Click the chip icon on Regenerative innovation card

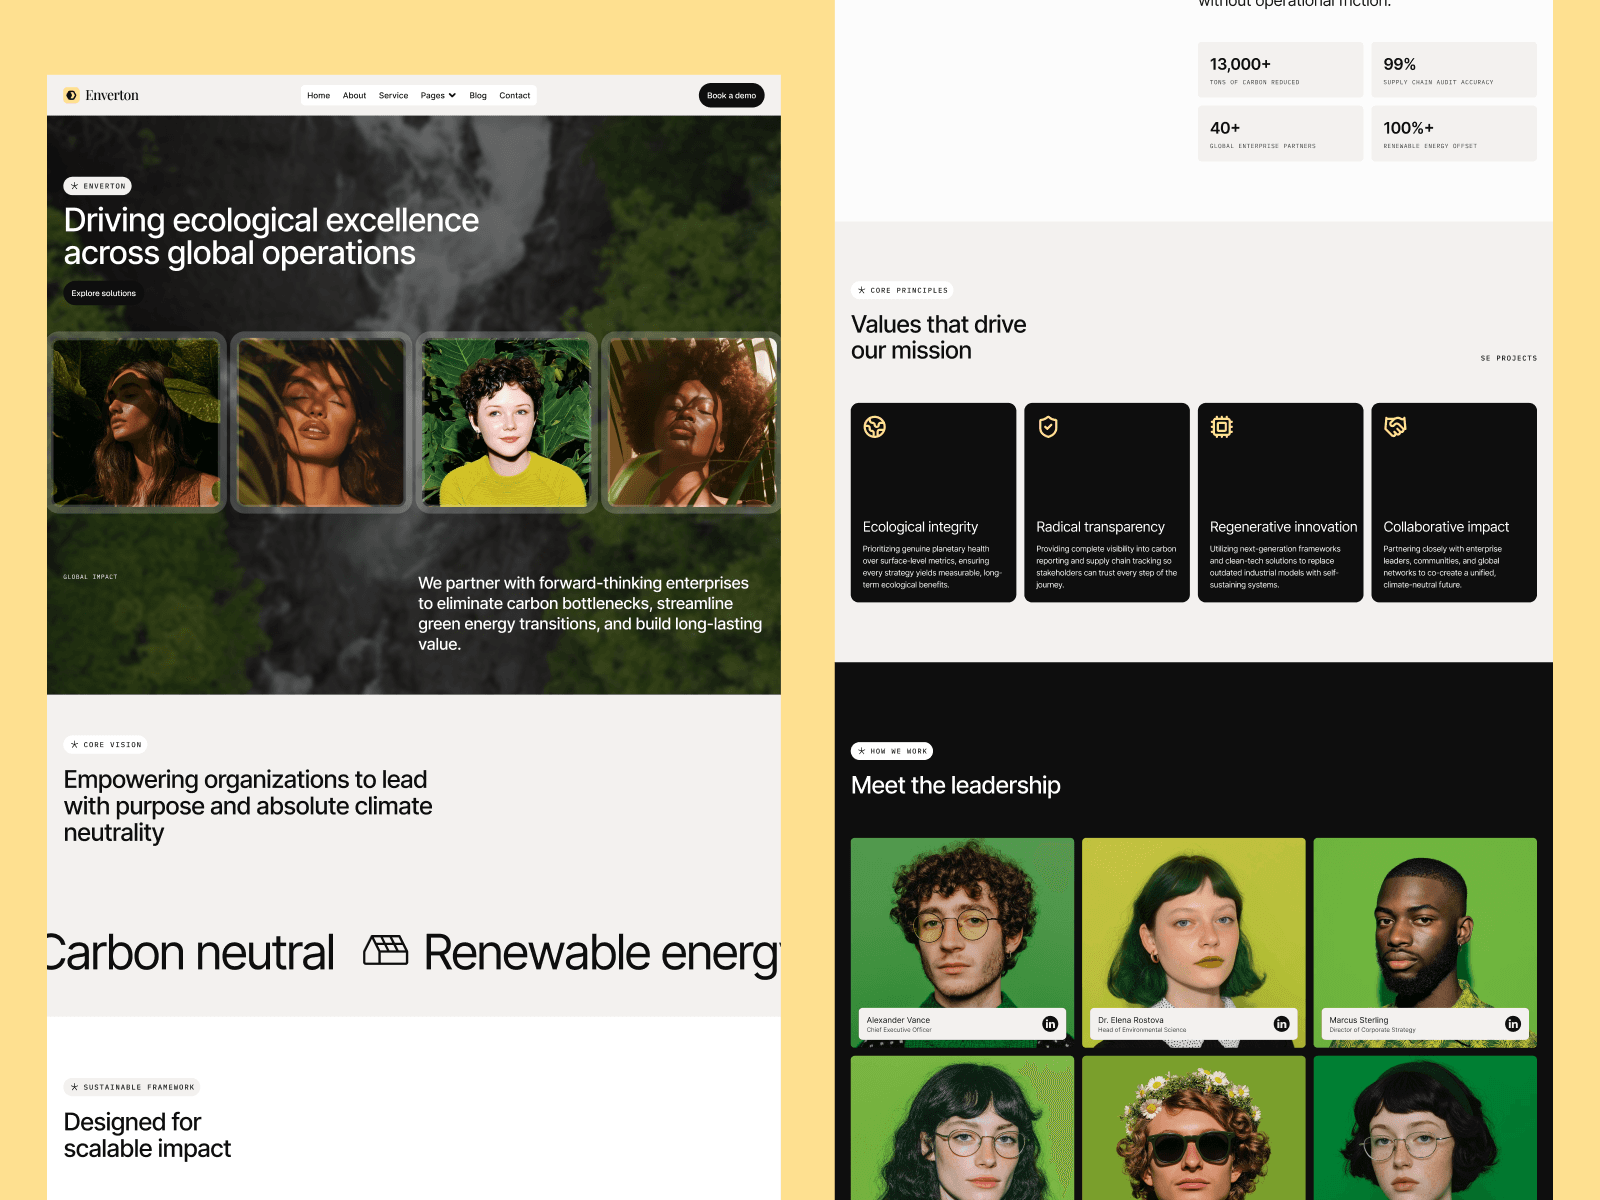[1222, 427]
